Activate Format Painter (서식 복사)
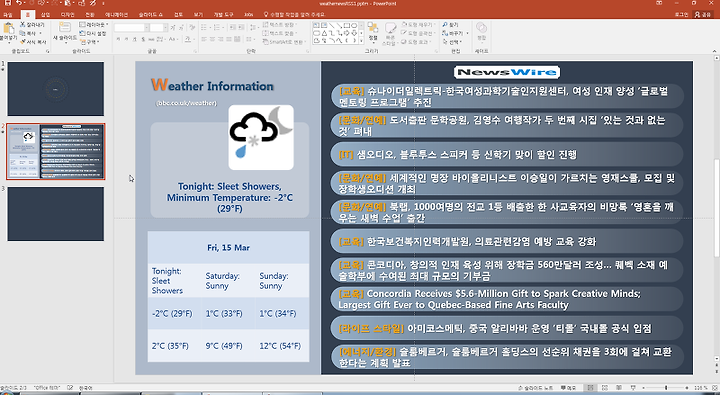 click(x=33, y=42)
